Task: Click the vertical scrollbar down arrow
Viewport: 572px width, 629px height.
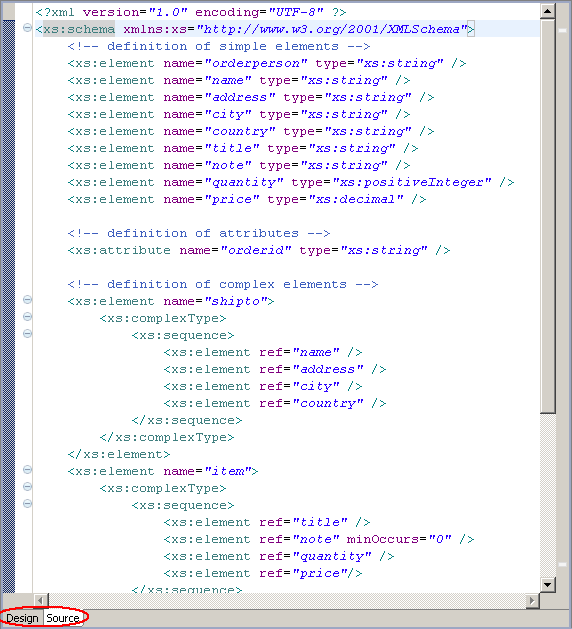Action: (x=548, y=584)
